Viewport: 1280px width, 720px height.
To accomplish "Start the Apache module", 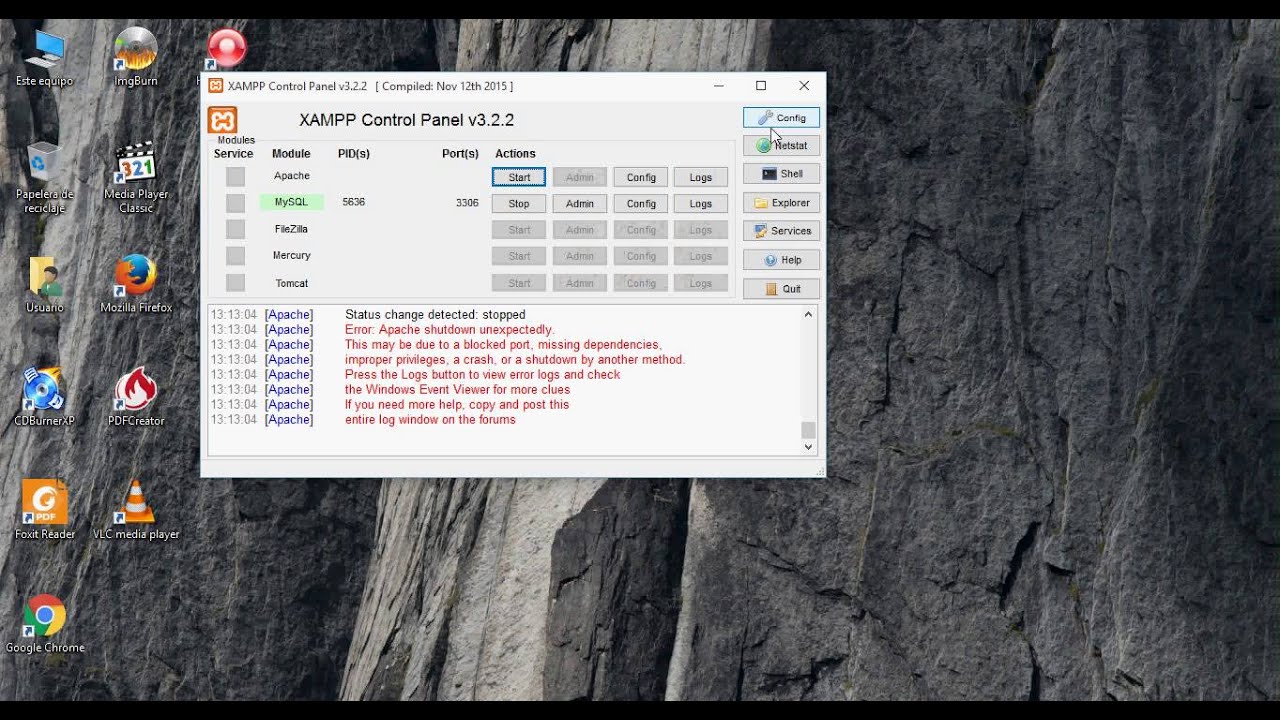I will click(519, 177).
